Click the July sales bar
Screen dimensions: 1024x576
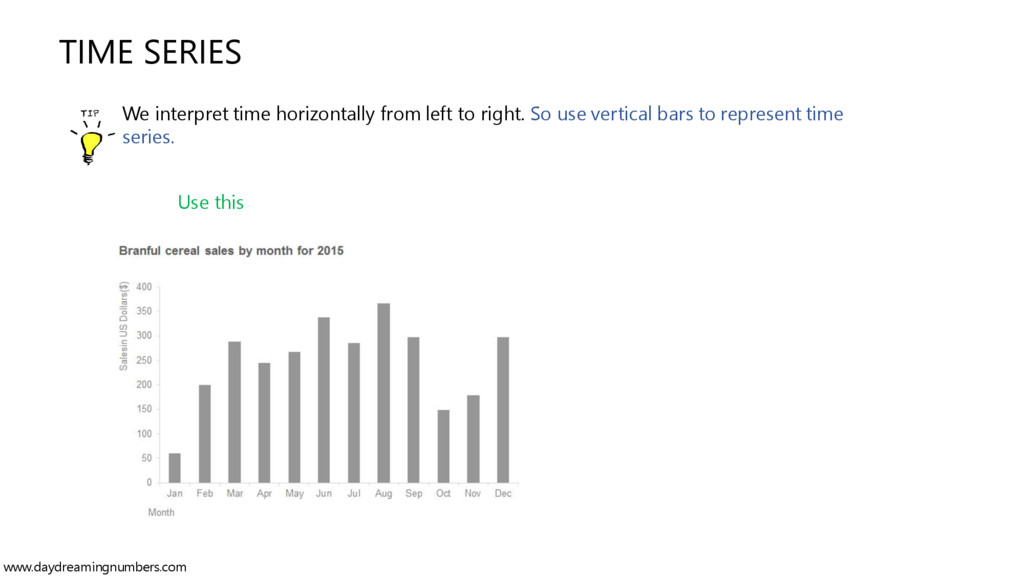click(x=354, y=413)
